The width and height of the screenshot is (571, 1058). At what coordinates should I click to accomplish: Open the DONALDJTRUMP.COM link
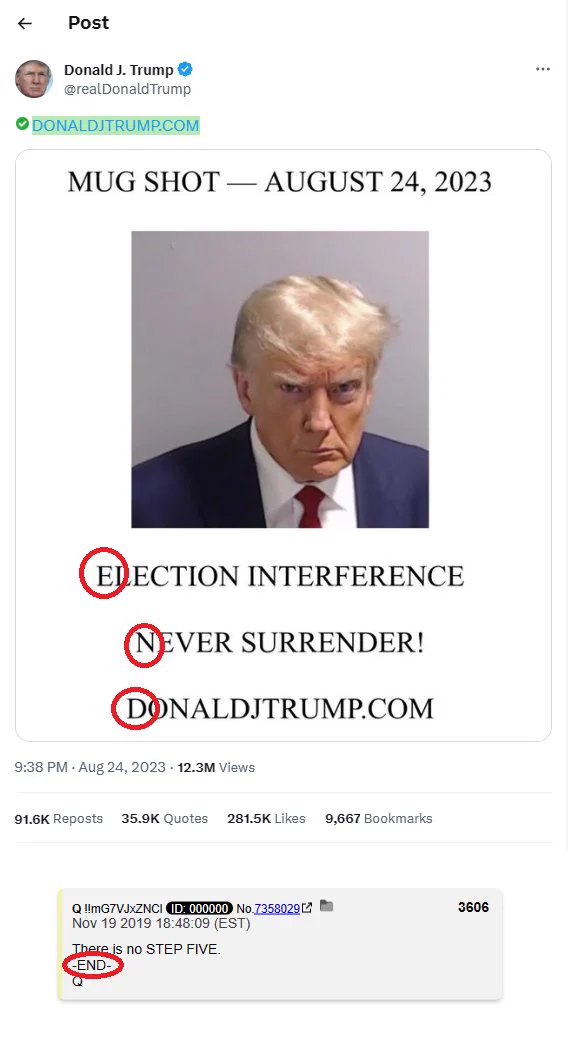click(x=115, y=126)
